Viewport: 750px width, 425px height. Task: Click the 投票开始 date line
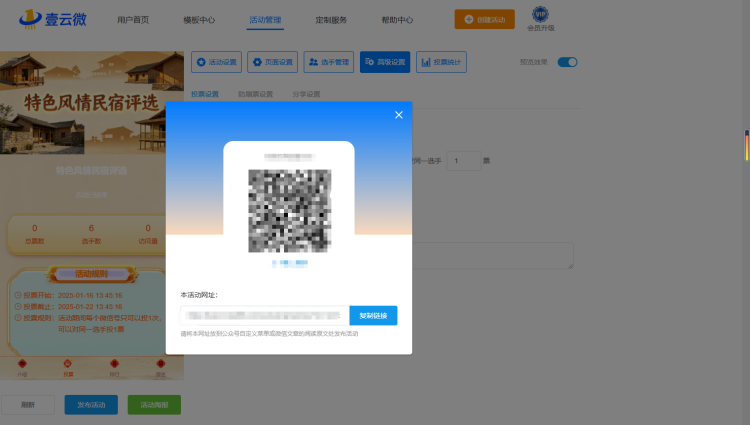68,295
